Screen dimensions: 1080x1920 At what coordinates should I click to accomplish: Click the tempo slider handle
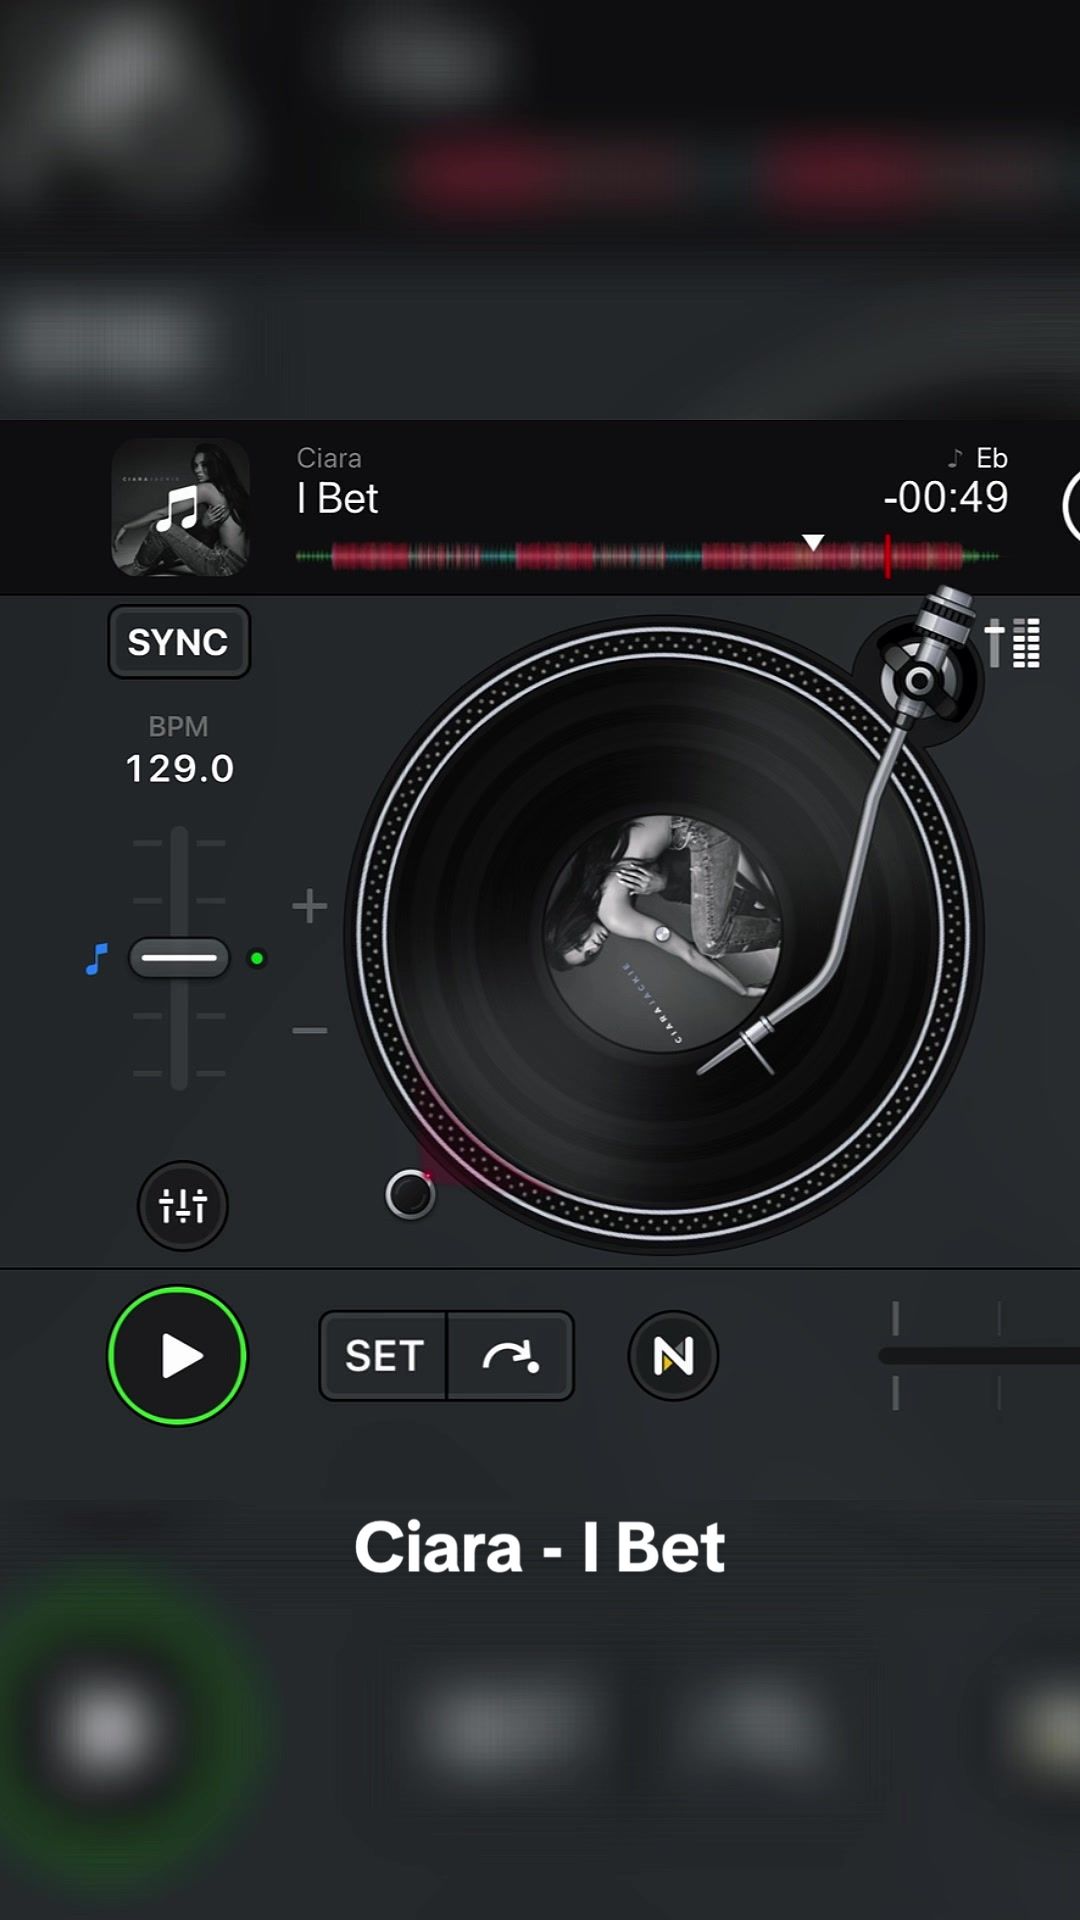tap(179, 958)
